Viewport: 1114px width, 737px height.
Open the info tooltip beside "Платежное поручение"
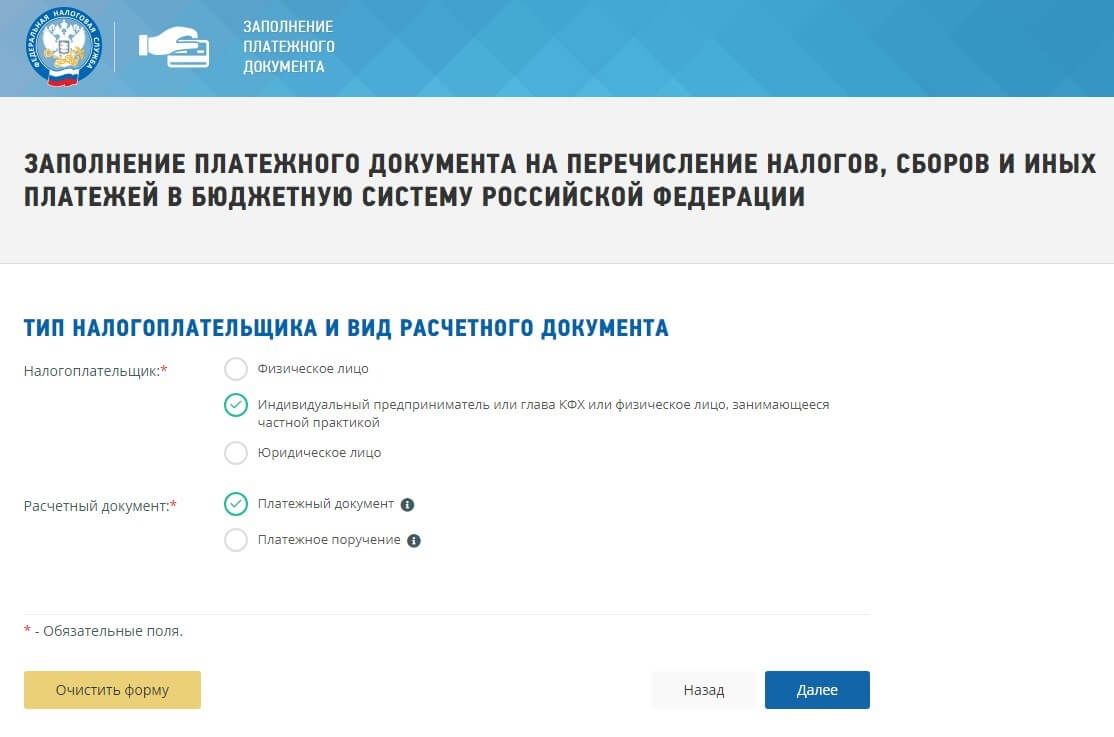tap(416, 540)
